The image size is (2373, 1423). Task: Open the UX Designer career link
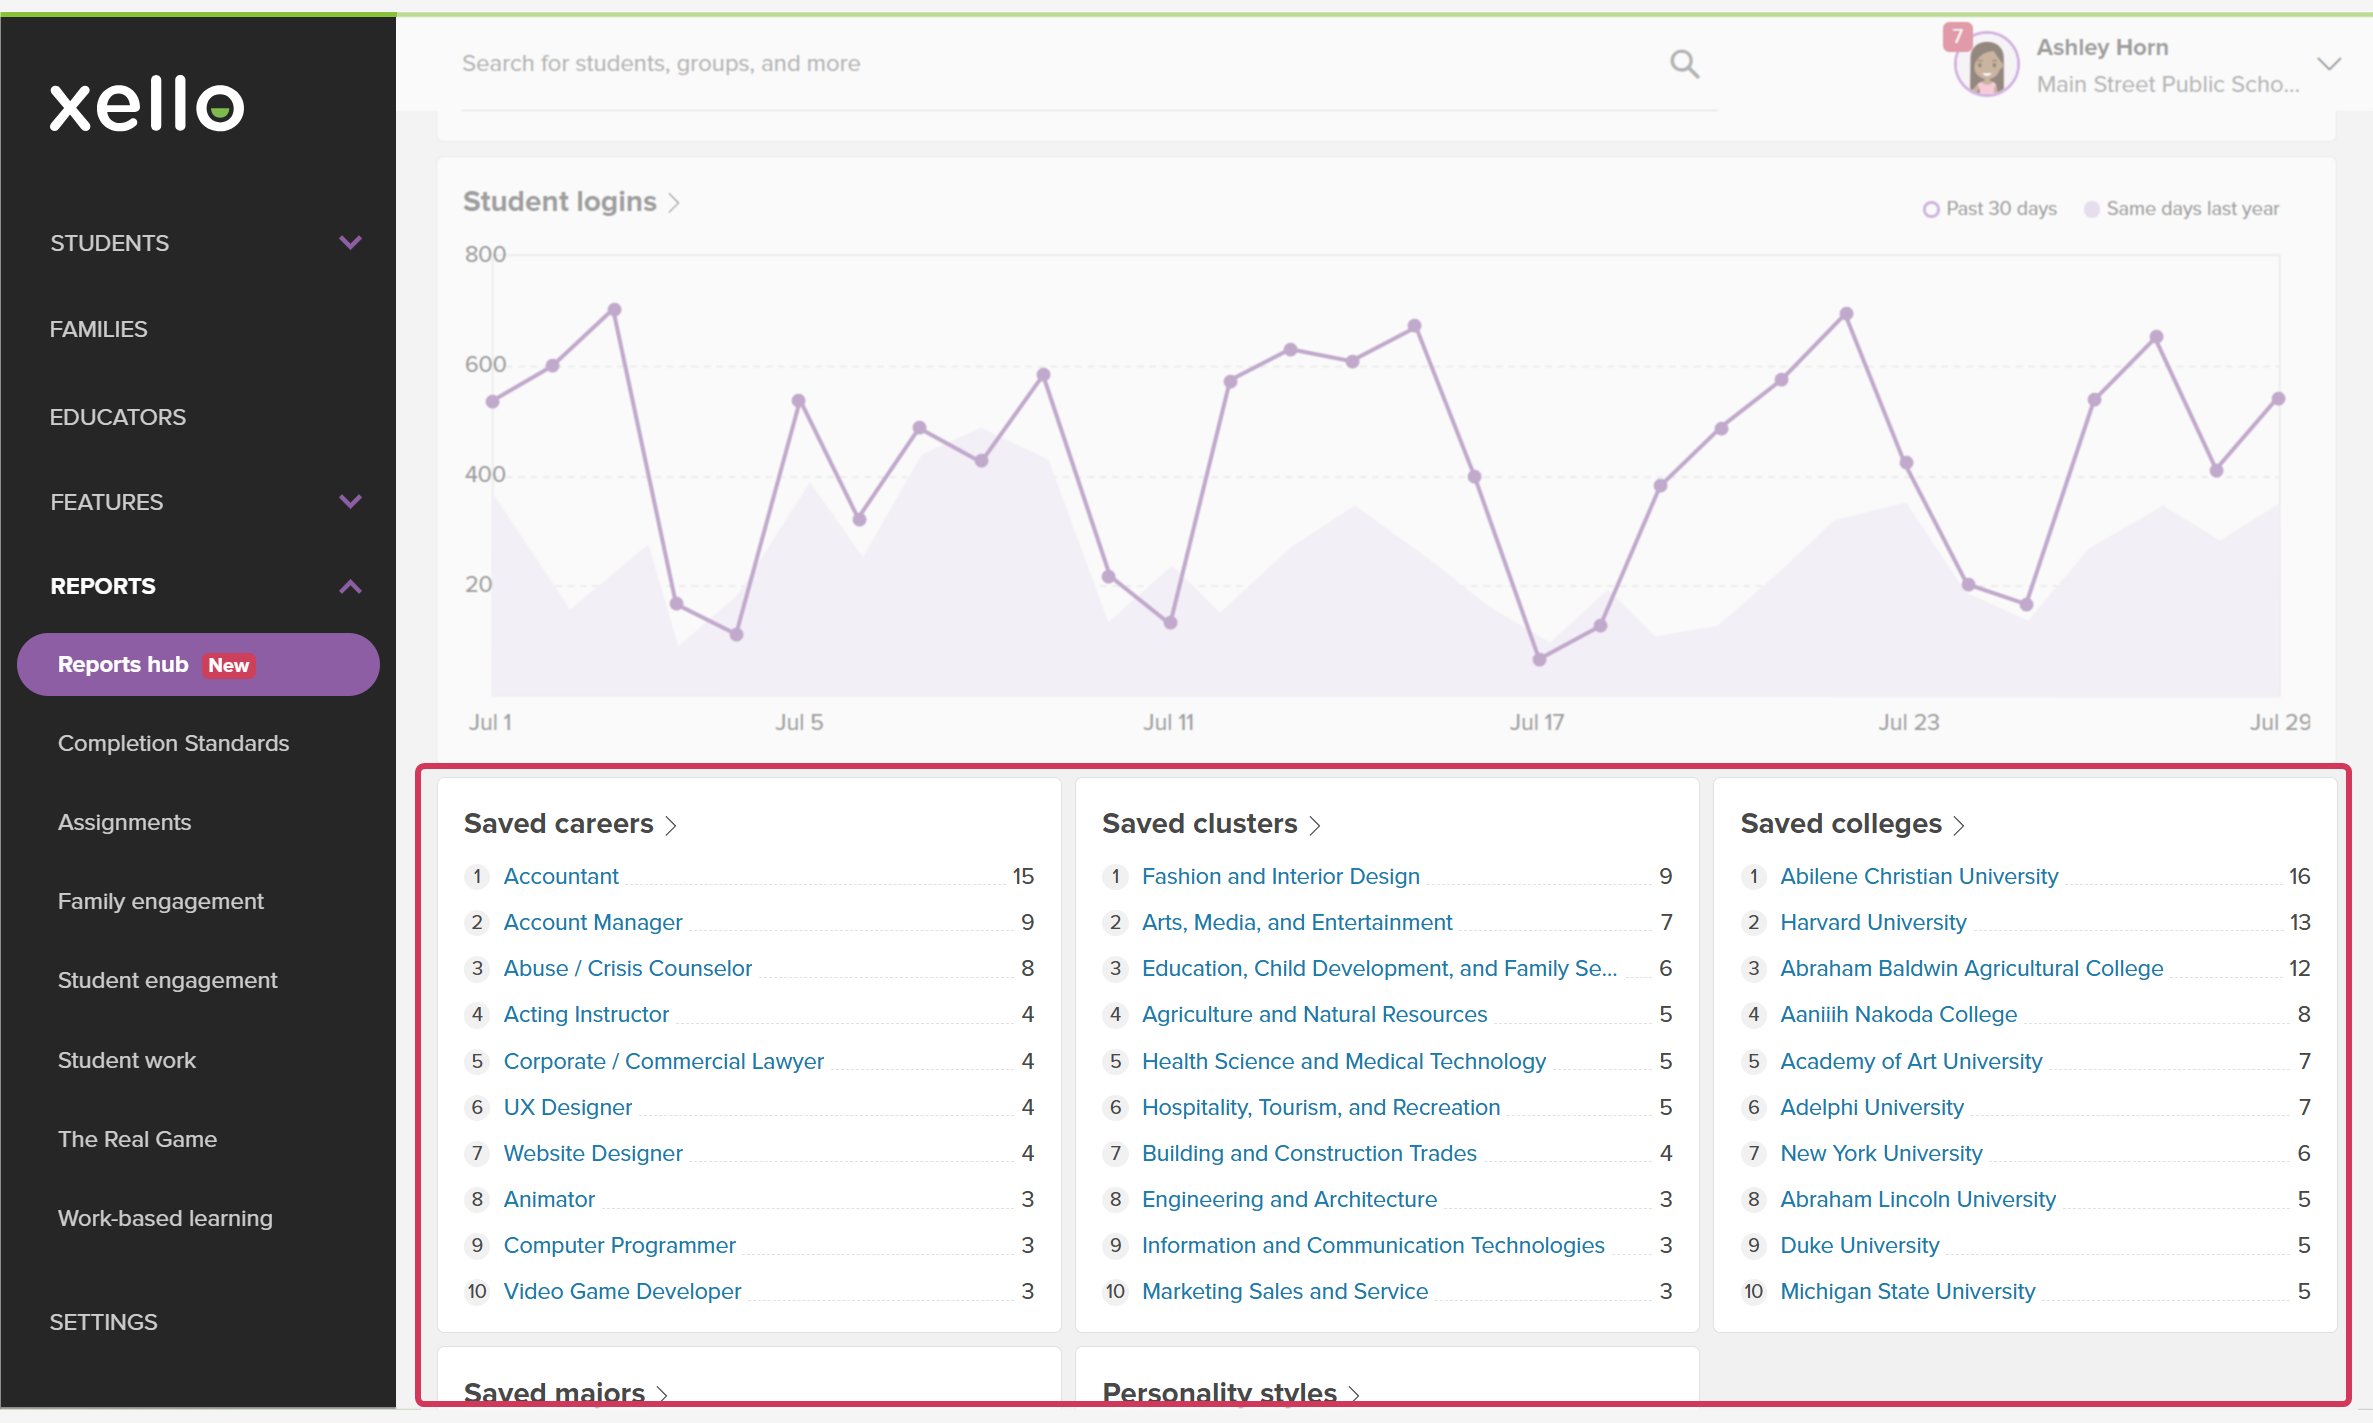(x=568, y=1108)
